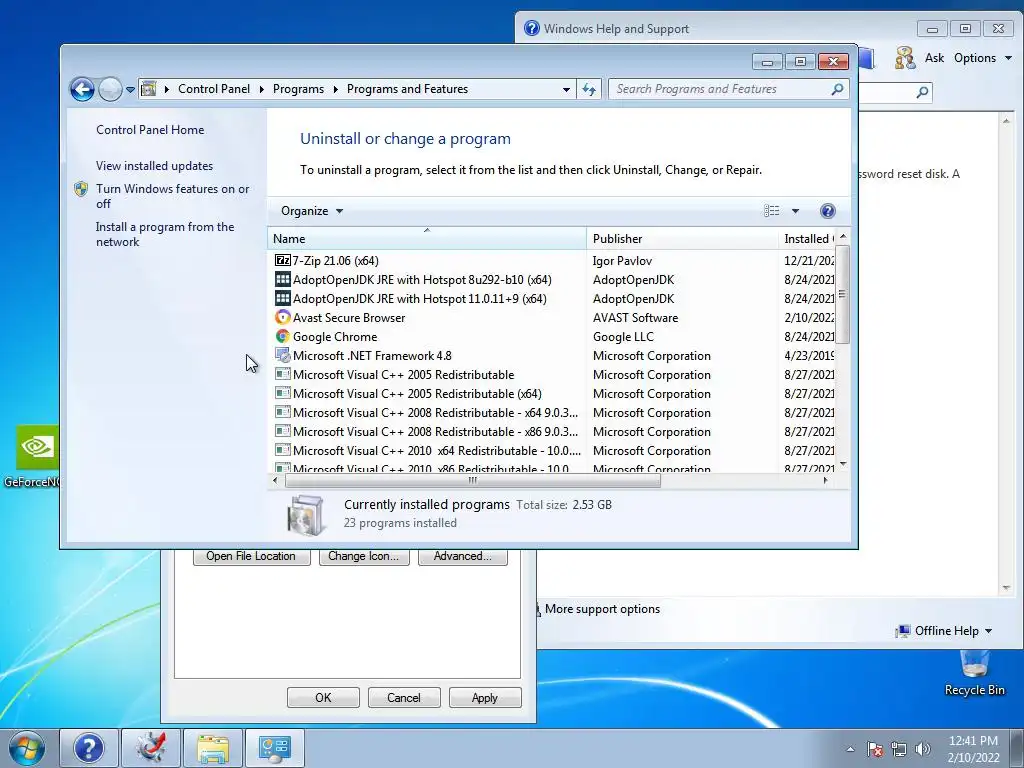Select Programs and Features in the breadcrumb
The height and width of the screenshot is (768, 1024).
click(x=407, y=89)
